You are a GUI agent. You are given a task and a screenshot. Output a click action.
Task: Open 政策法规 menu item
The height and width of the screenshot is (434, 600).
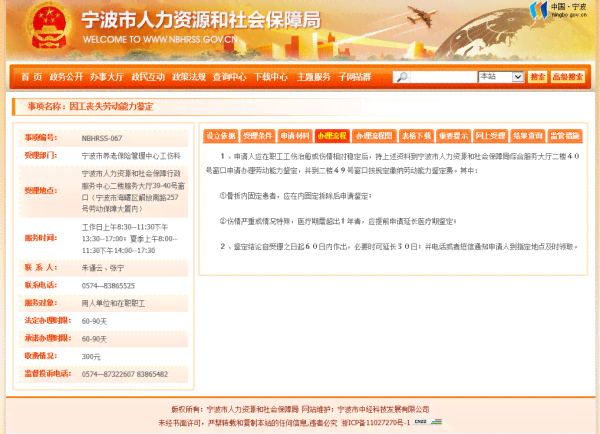pyautogui.click(x=189, y=77)
